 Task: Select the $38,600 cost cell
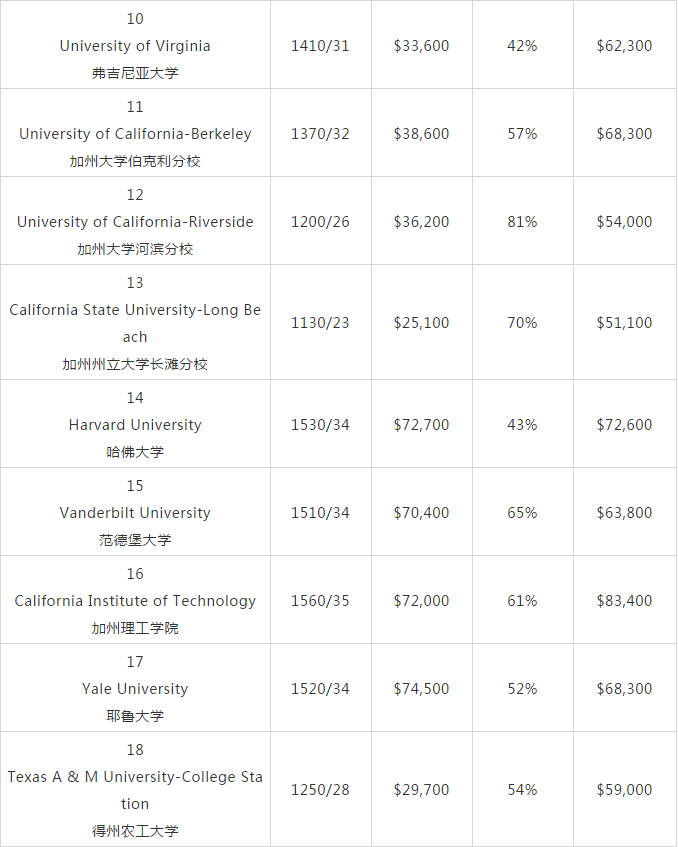click(x=421, y=134)
